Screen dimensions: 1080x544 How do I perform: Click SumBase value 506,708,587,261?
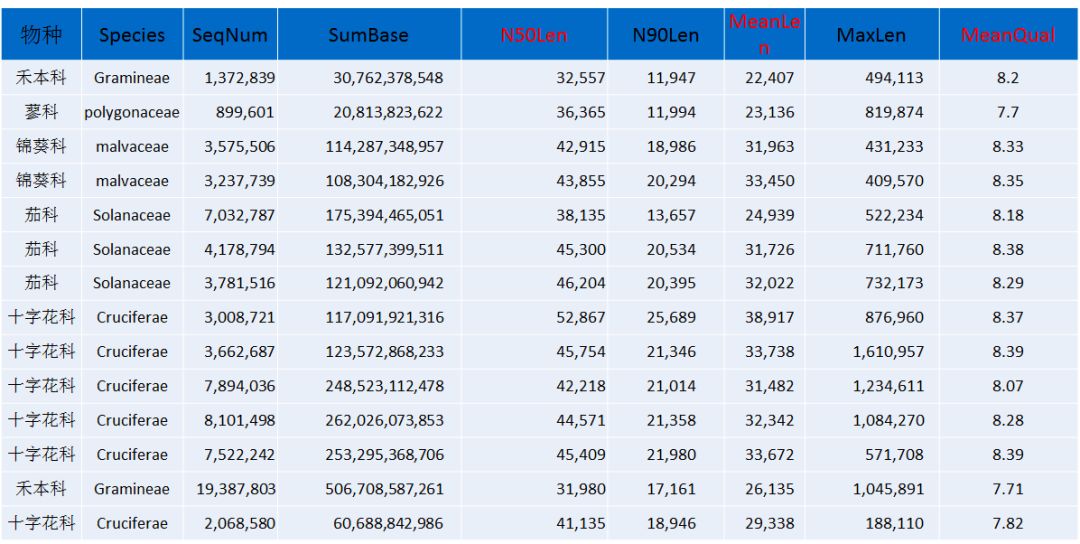pyautogui.click(x=384, y=489)
